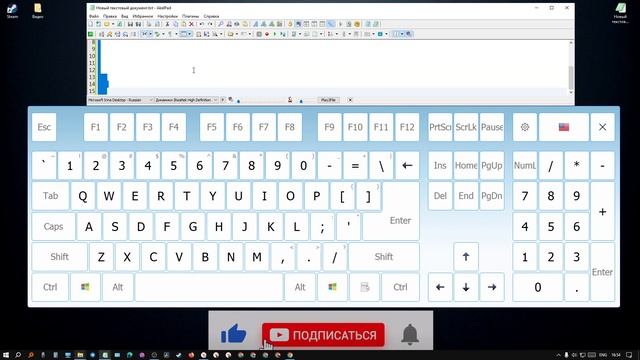Select the yellow folder desktop icon
640x360 pixels.
pos(38,11)
